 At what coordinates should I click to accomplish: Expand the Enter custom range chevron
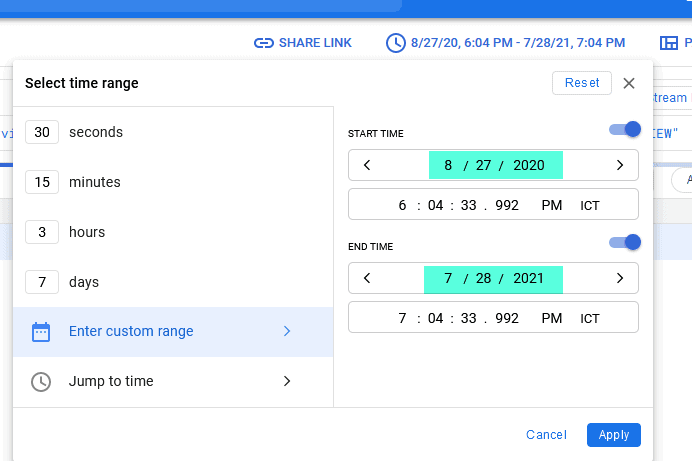287,331
